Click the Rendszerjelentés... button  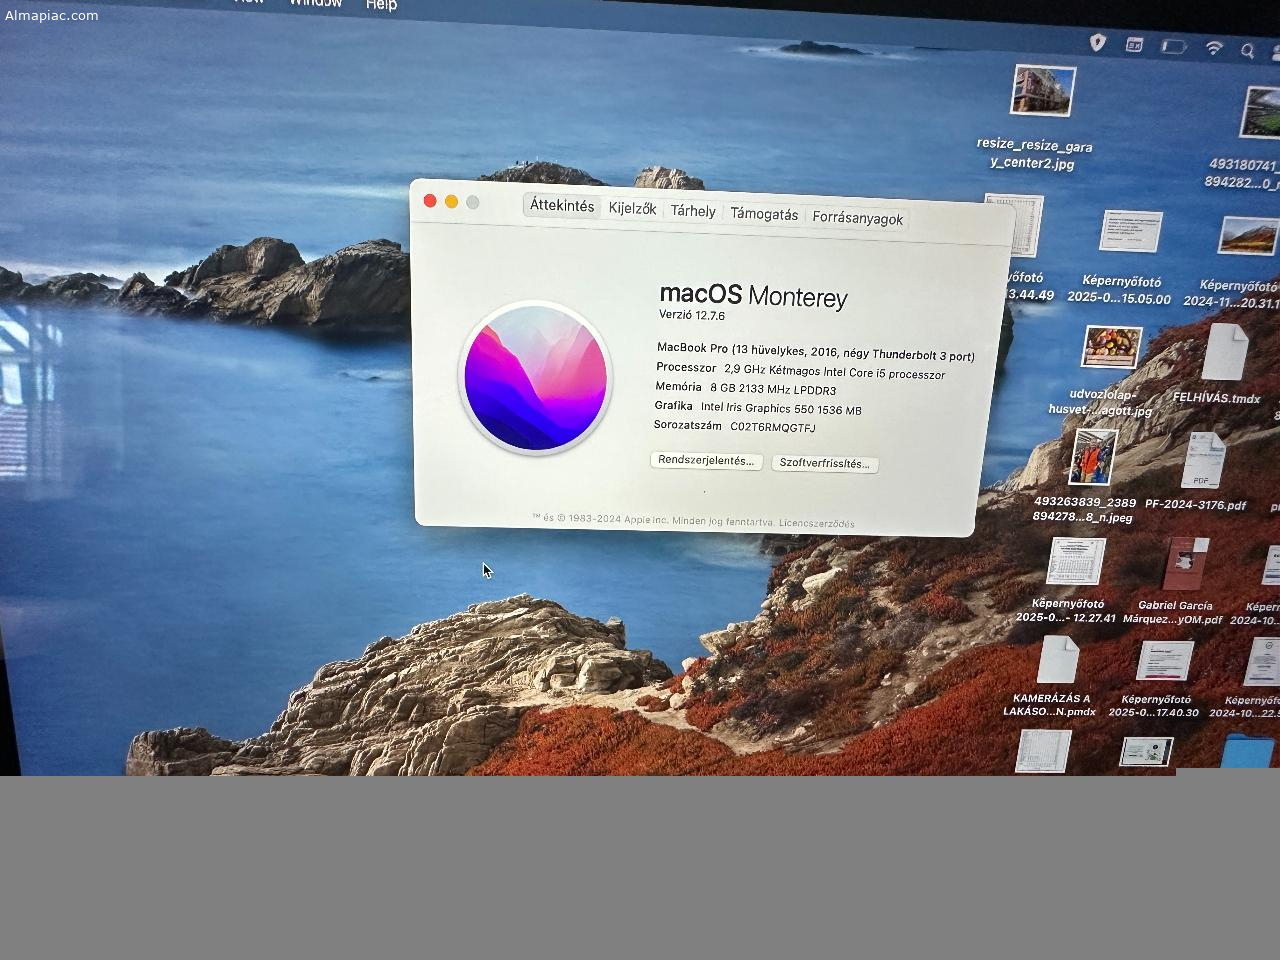click(706, 460)
